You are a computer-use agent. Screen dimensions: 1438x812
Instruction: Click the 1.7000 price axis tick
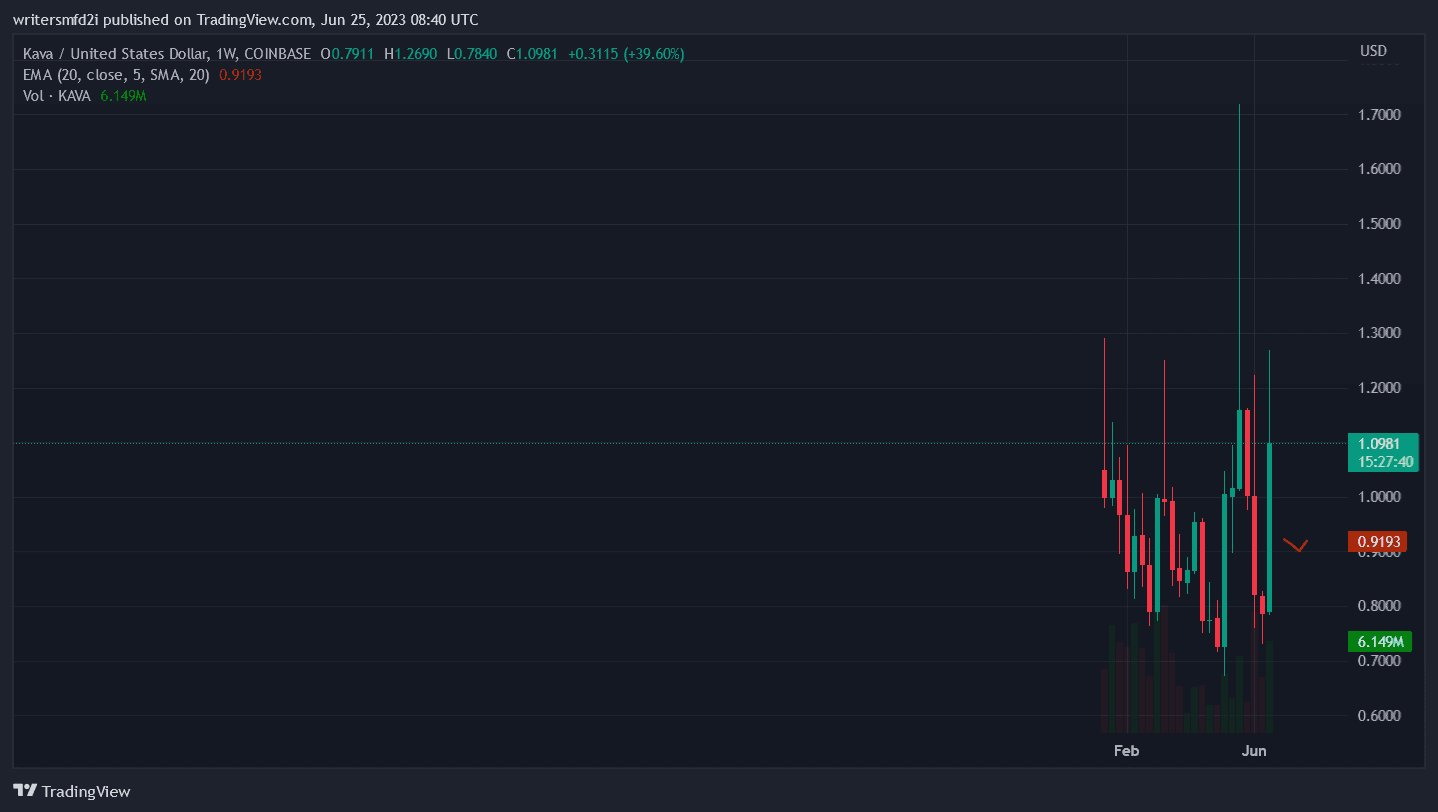pos(1381,115)
